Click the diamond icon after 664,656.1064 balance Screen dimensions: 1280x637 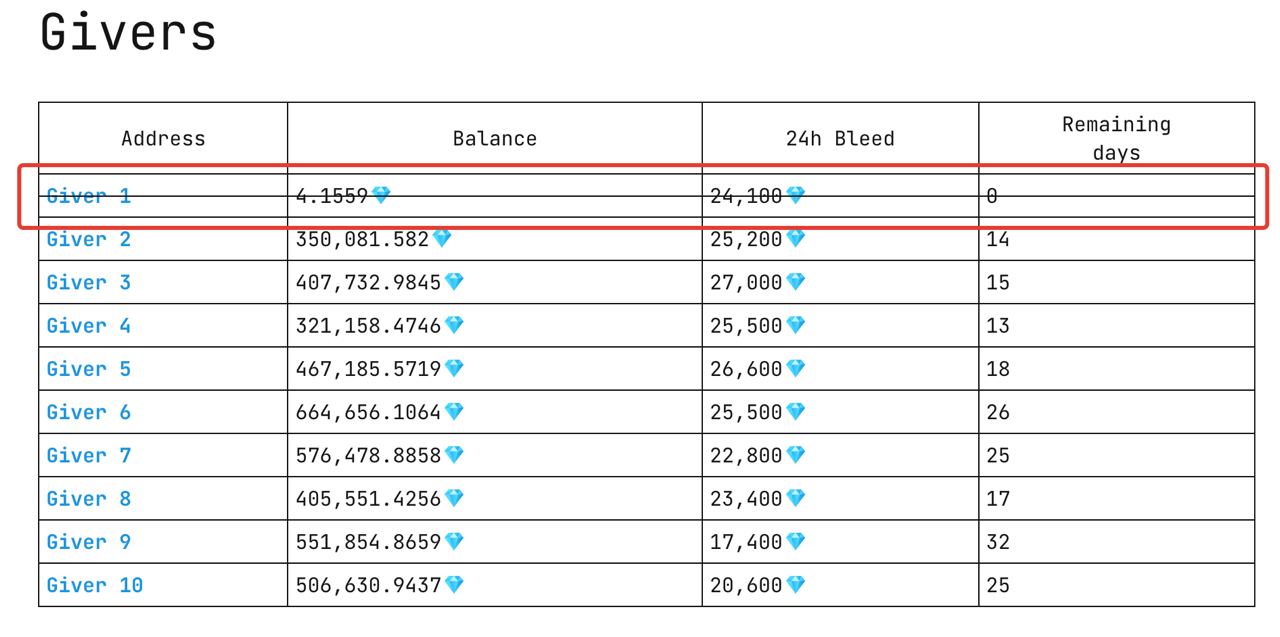click(454, 412)
